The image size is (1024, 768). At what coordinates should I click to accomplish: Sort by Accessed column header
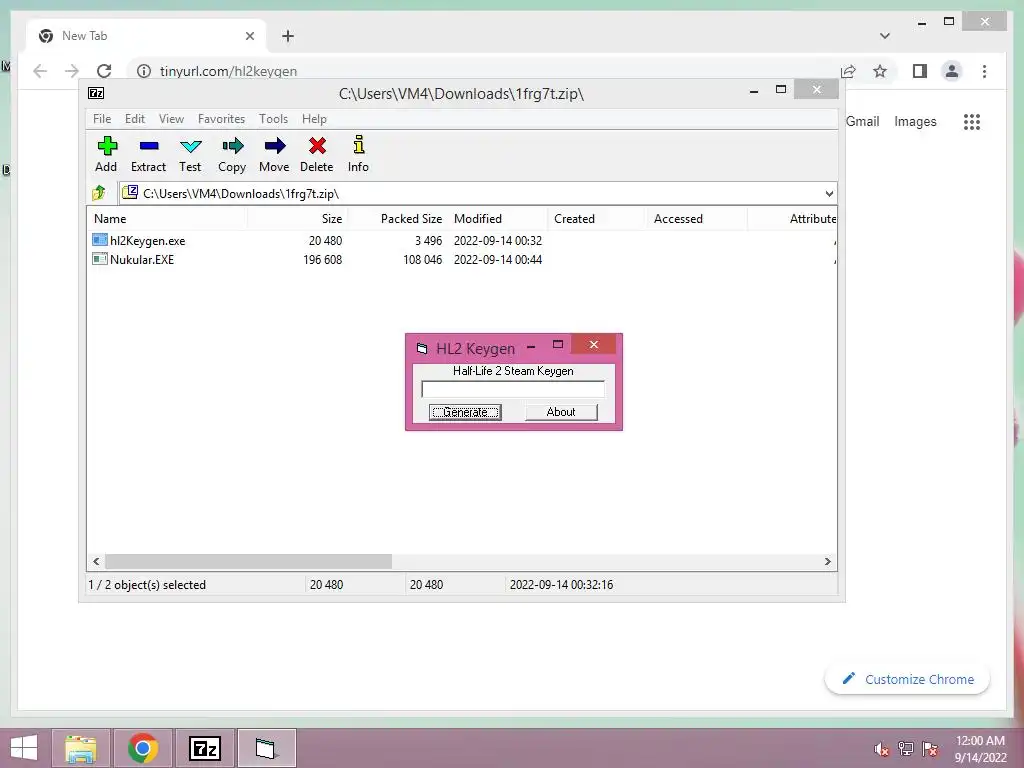point(697,219)
